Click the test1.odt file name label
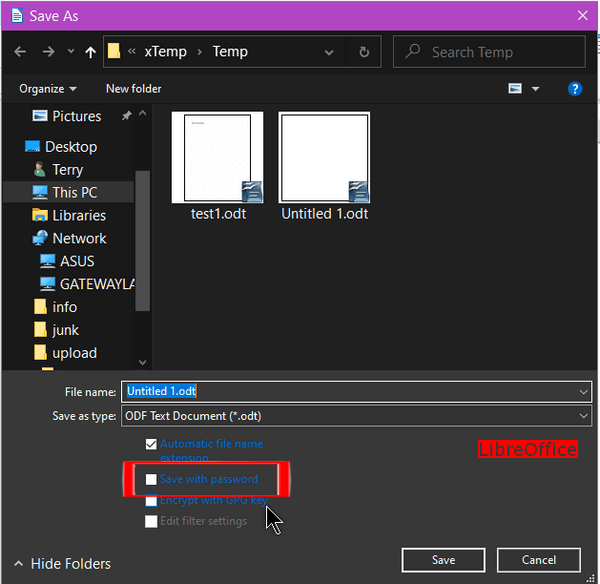Screen dimensions: 600x584 (x=218, y=214)
